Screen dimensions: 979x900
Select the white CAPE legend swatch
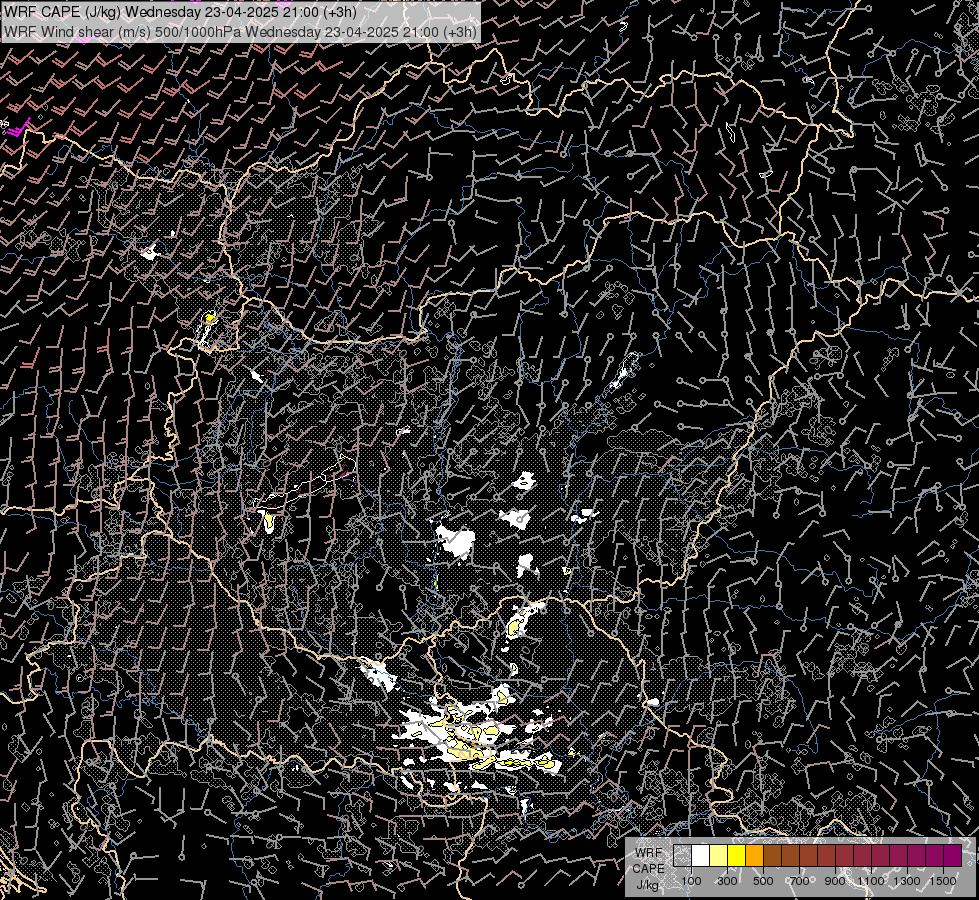click(701, 856)
